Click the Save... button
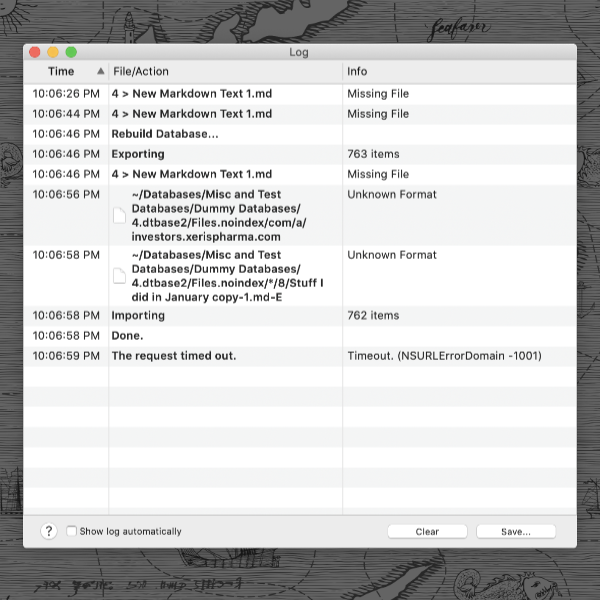The image size is (600, 600). [x=516, y=532]
